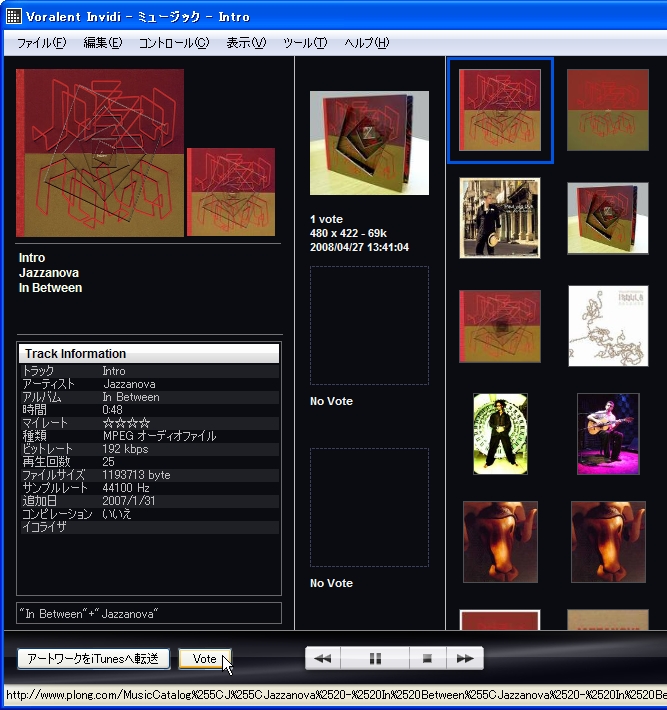Click the first empty No Vote slot
The image size is (667, 710).
tap(369, 326)
